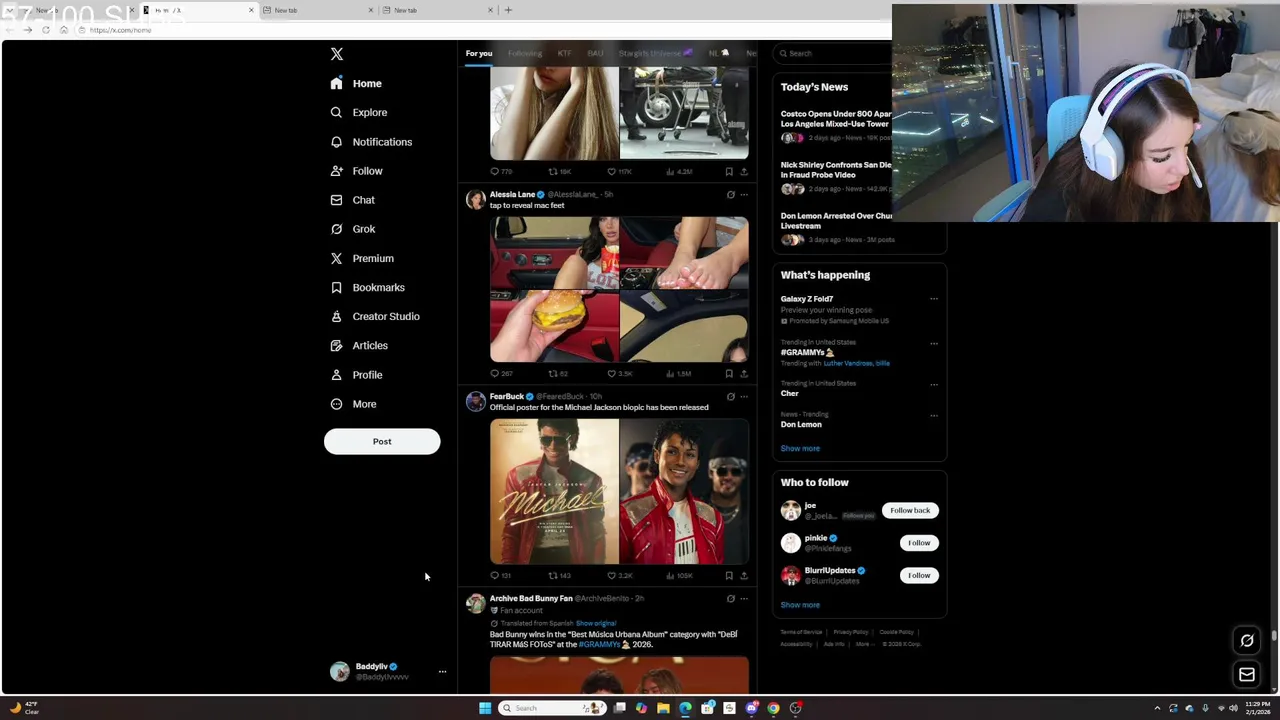
Task: View analytics of the FearBuck post
Action: 679,575
